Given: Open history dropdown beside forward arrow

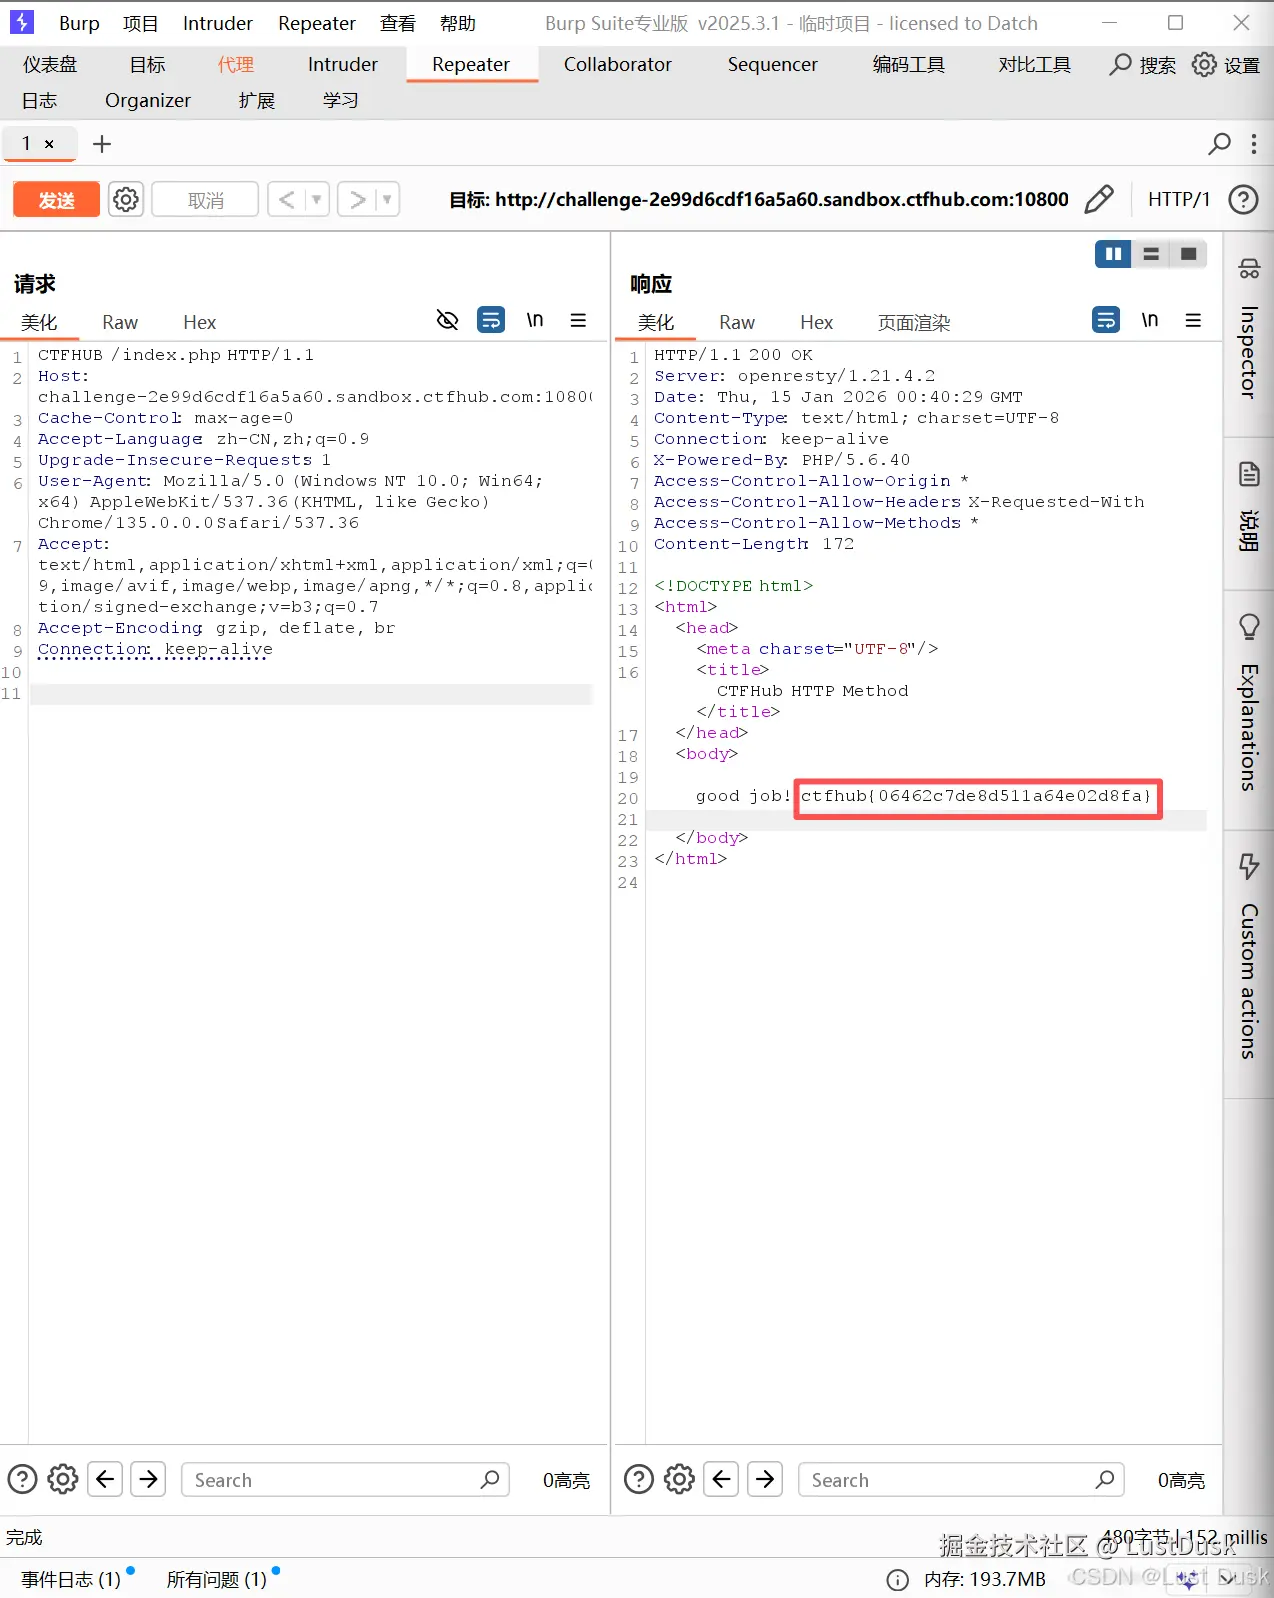Looking at the screenshot, I should point(387,200).
